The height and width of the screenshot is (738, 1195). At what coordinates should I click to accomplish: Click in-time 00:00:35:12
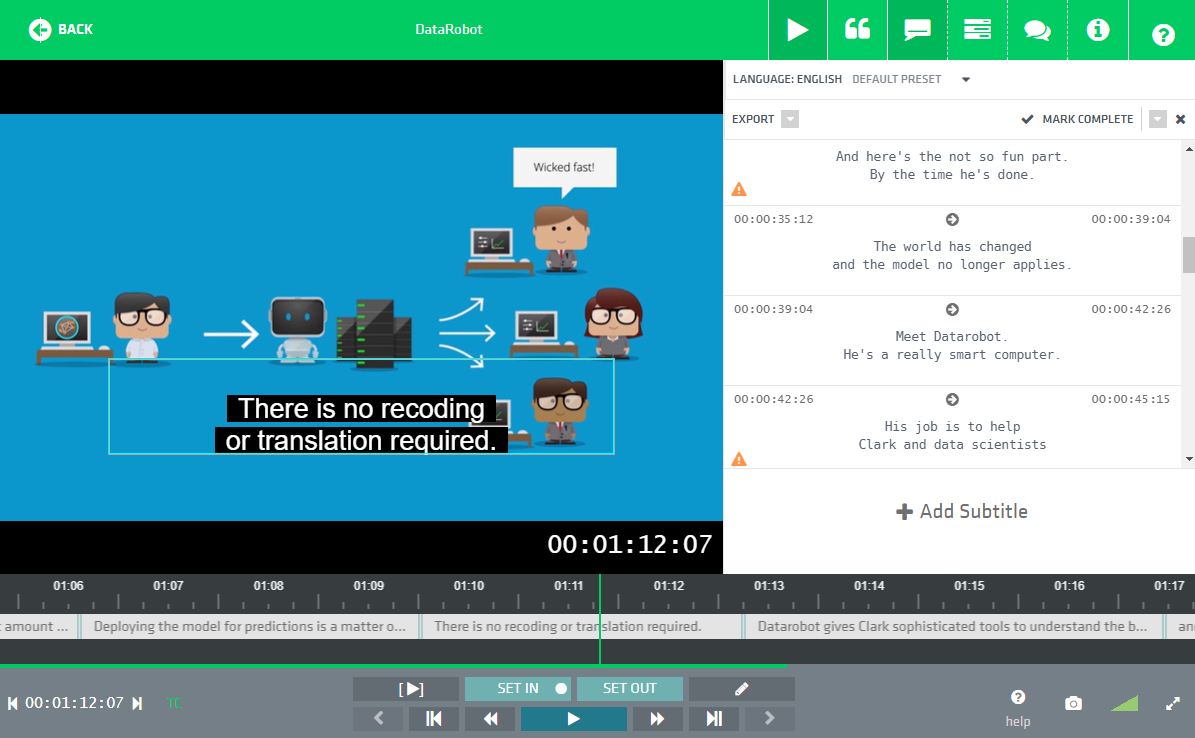click(x=774, y=220)
